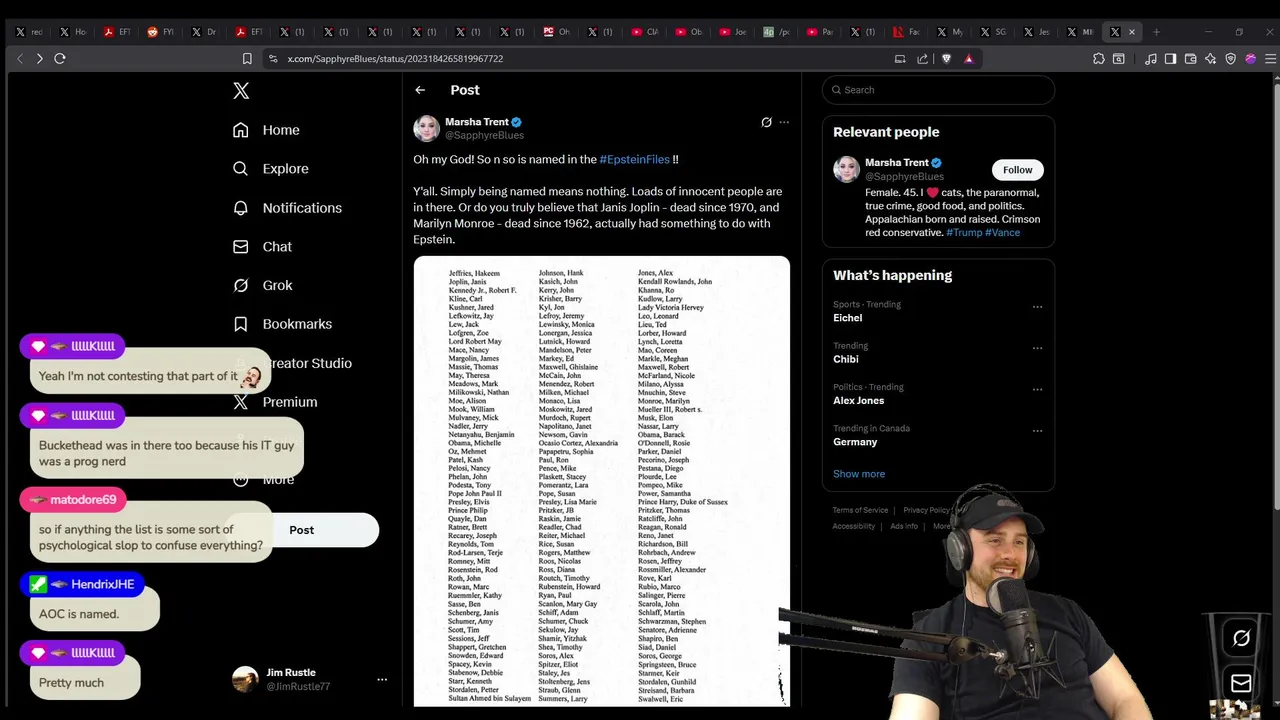The image size is (1280, 720).
Task: Open the #Trump hashtag in the bio
Action: (964, 232)
